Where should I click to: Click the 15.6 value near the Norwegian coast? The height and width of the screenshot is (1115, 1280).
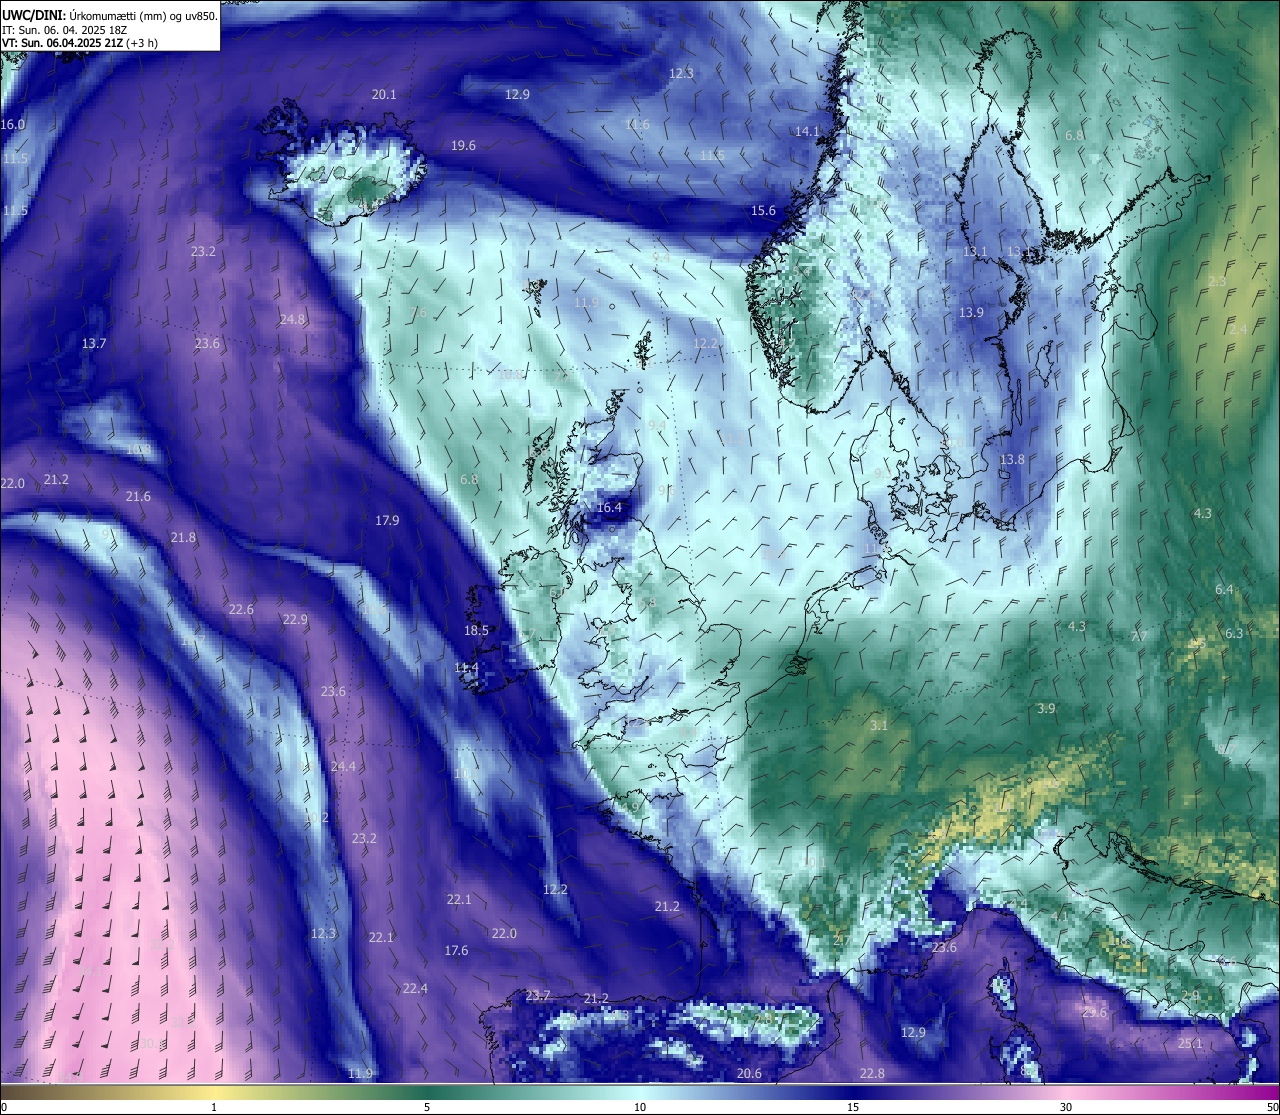pyautogui.click(x=763, y=211)
